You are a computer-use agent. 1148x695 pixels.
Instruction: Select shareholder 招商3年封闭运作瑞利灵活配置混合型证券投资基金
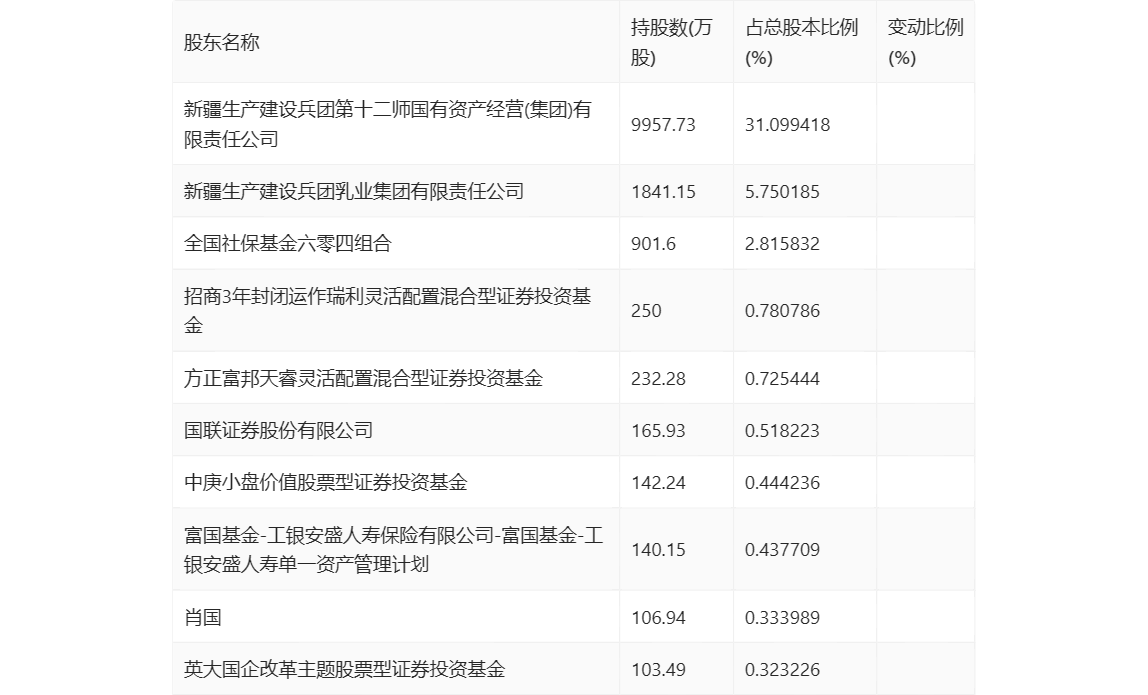click(x=387, y=311)
